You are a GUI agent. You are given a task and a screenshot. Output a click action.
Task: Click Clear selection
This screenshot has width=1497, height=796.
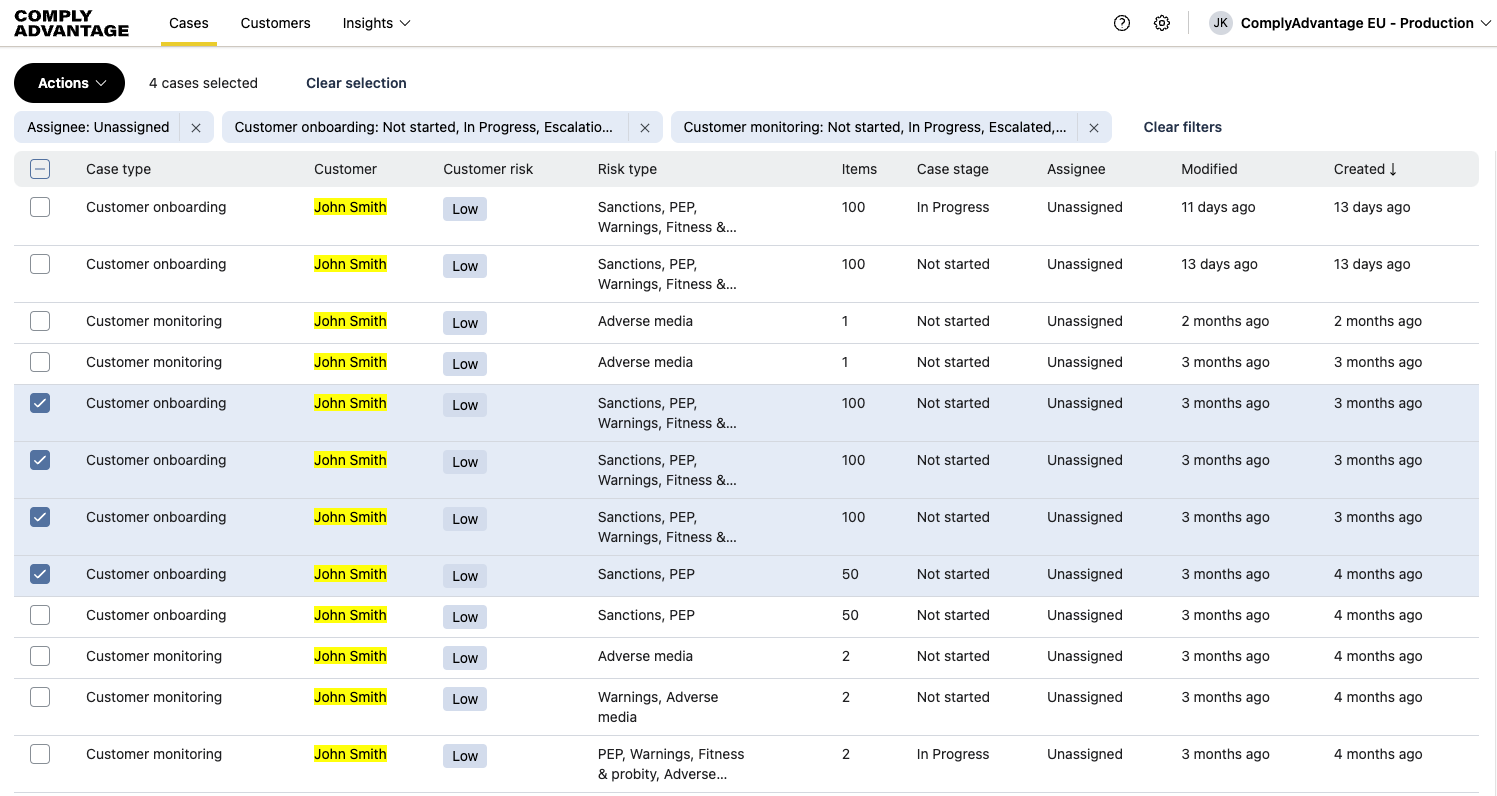(x=356, y=83)
